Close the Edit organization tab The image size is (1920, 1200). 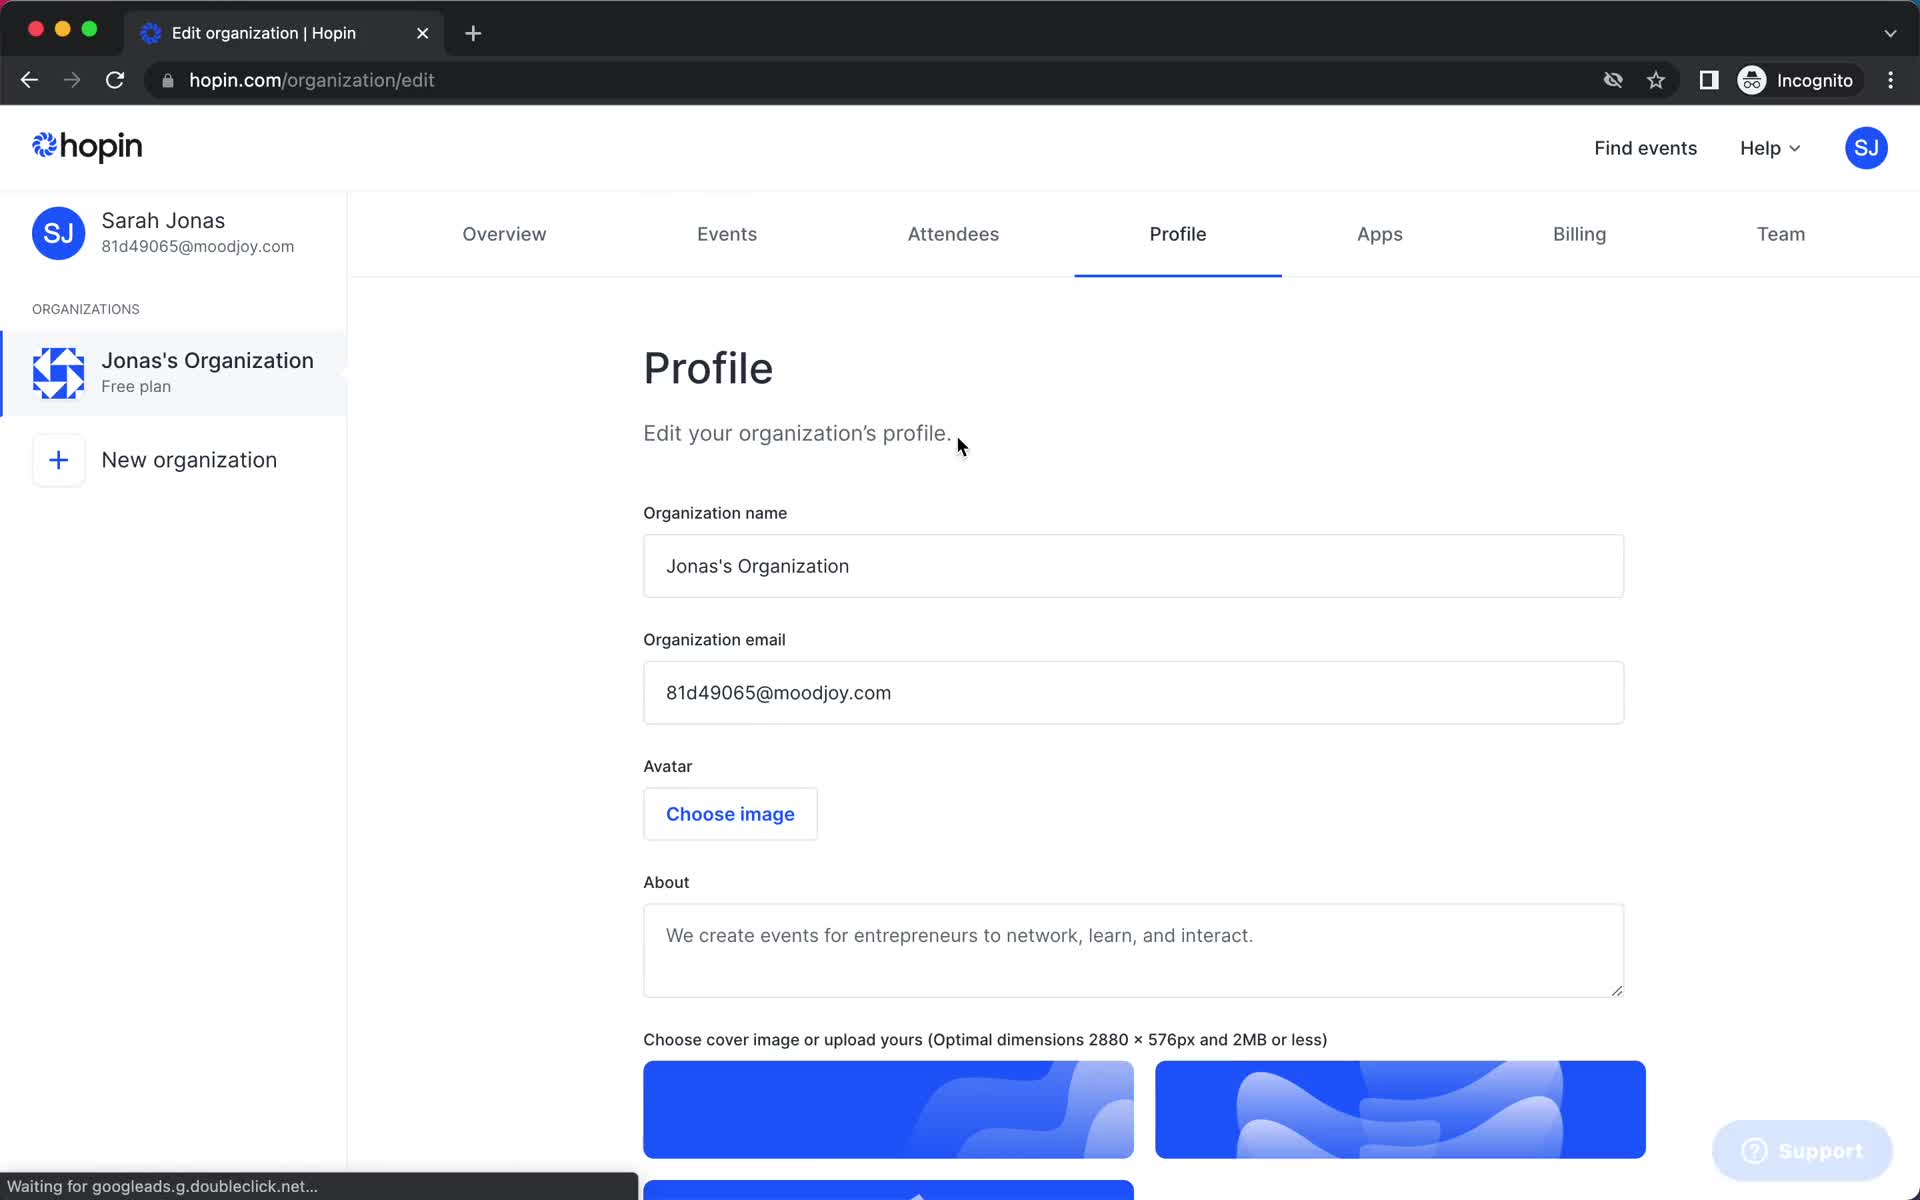coord(422,33)
